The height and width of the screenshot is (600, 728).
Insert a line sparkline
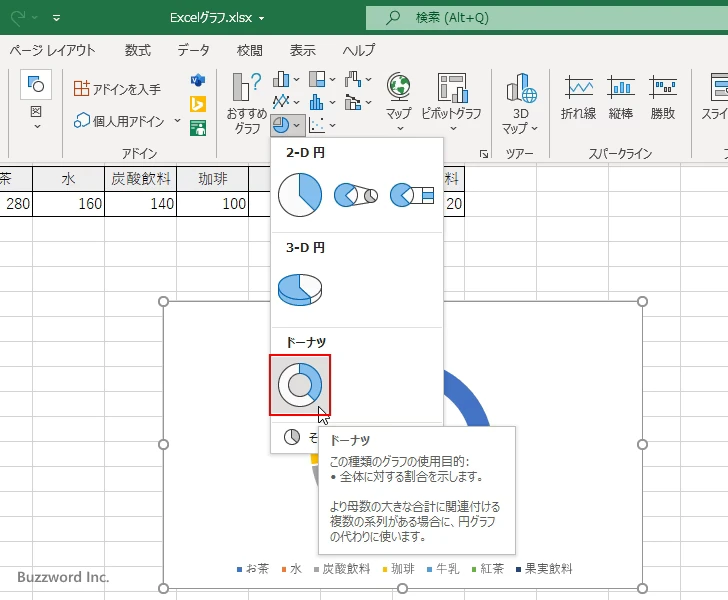[x=578, y=97]
